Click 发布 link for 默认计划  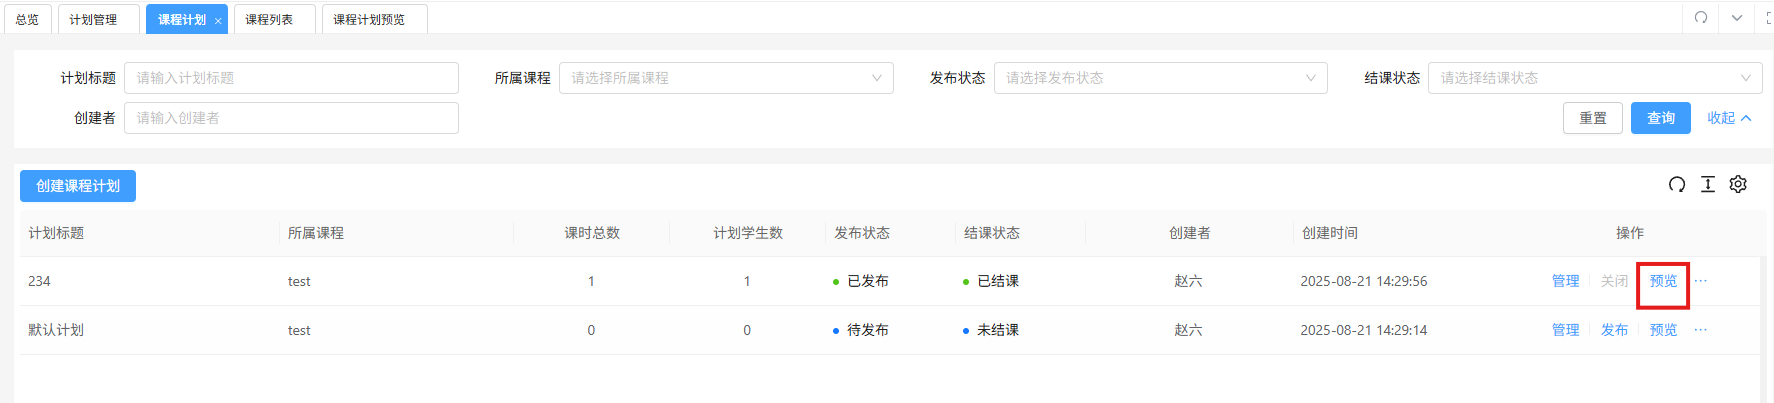click(x=1614, y=330)
